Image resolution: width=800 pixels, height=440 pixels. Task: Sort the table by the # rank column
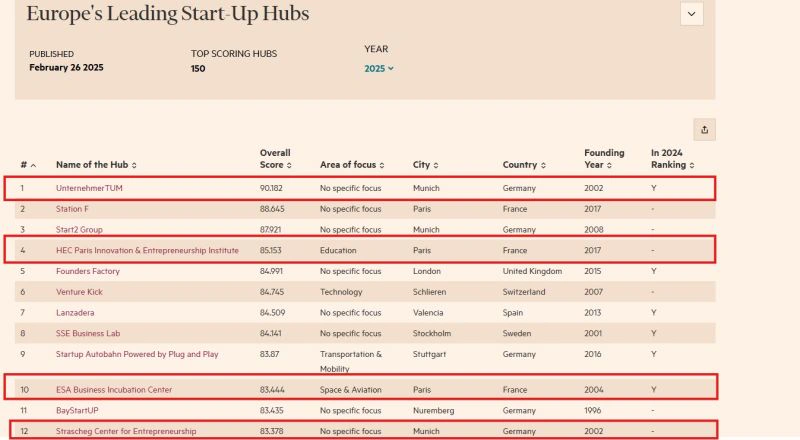click(x=27, y=165)
